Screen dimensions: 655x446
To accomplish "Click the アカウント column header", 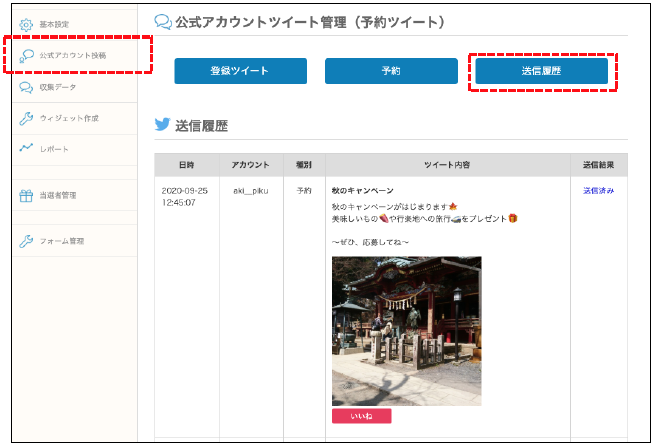I will (x=251, y=165).
